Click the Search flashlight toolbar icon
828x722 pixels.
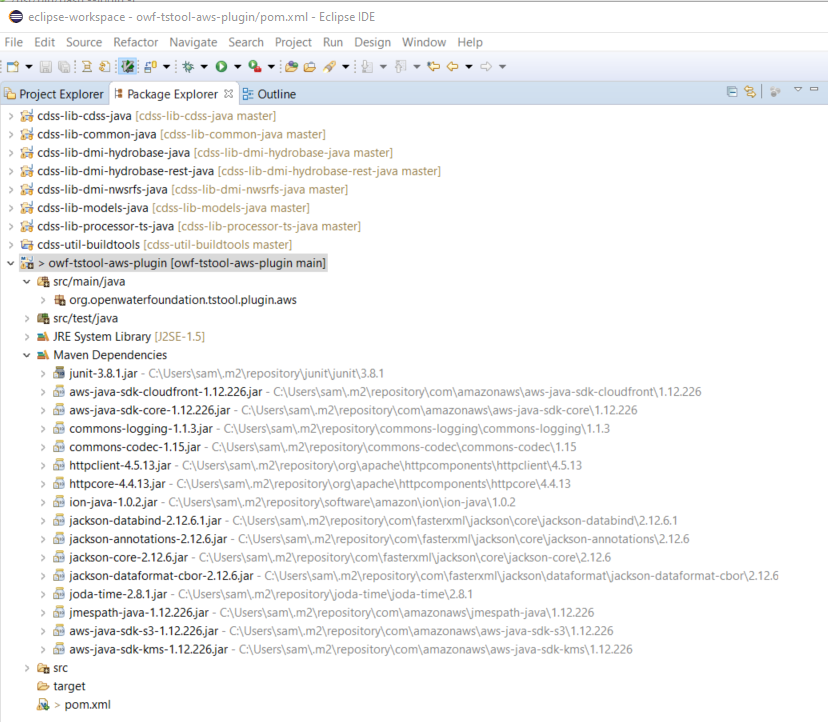[330, 67]
